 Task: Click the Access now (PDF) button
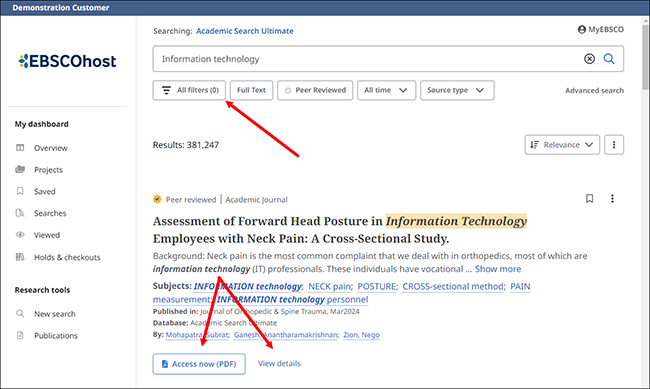pyautogui.click(x=199, y=364)
